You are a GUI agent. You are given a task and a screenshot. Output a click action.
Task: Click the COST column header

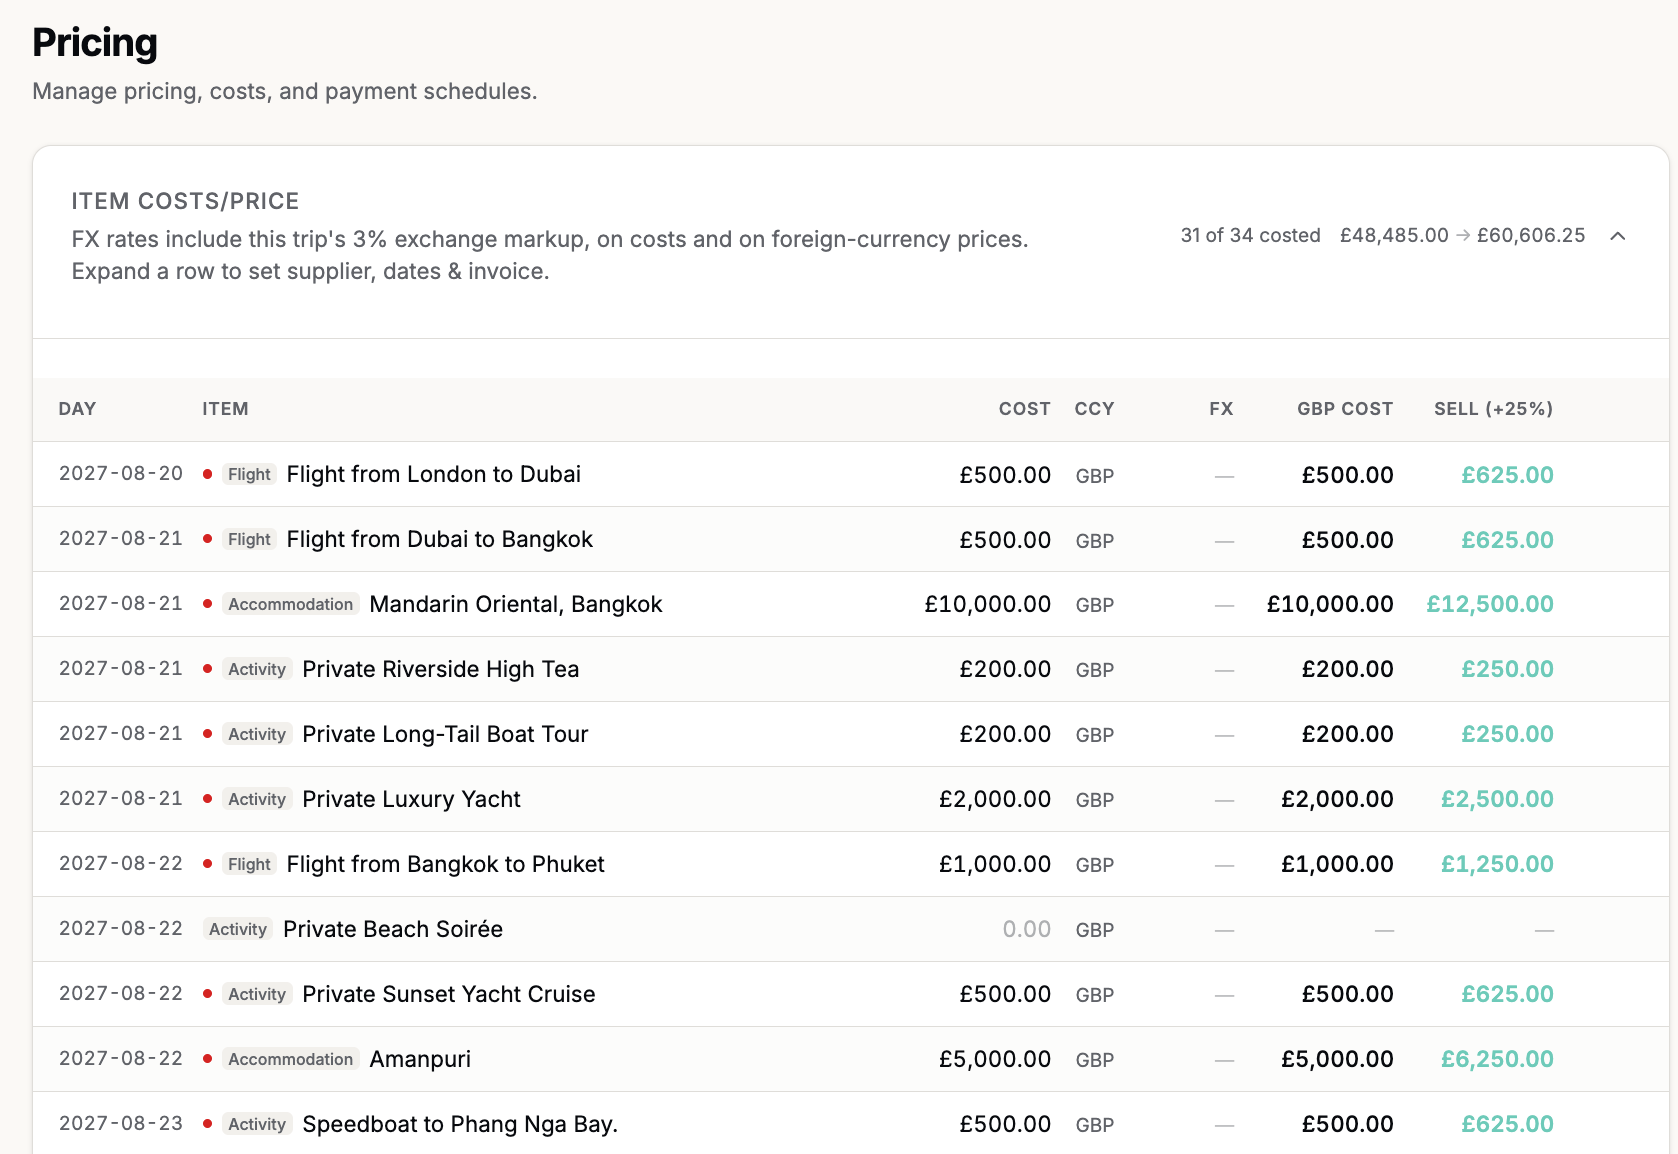tap(1024, 409)
